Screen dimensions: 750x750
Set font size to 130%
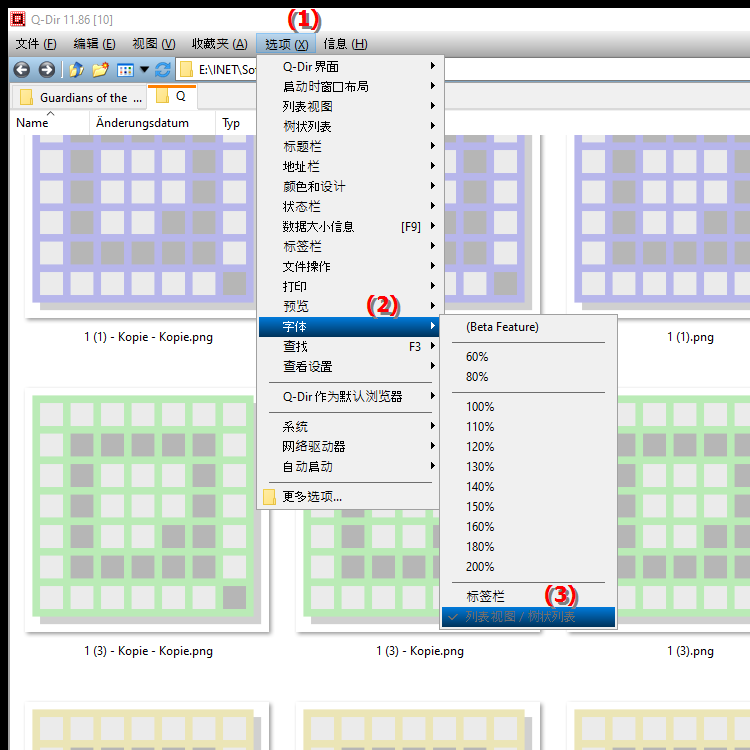(x=529, y=467)
